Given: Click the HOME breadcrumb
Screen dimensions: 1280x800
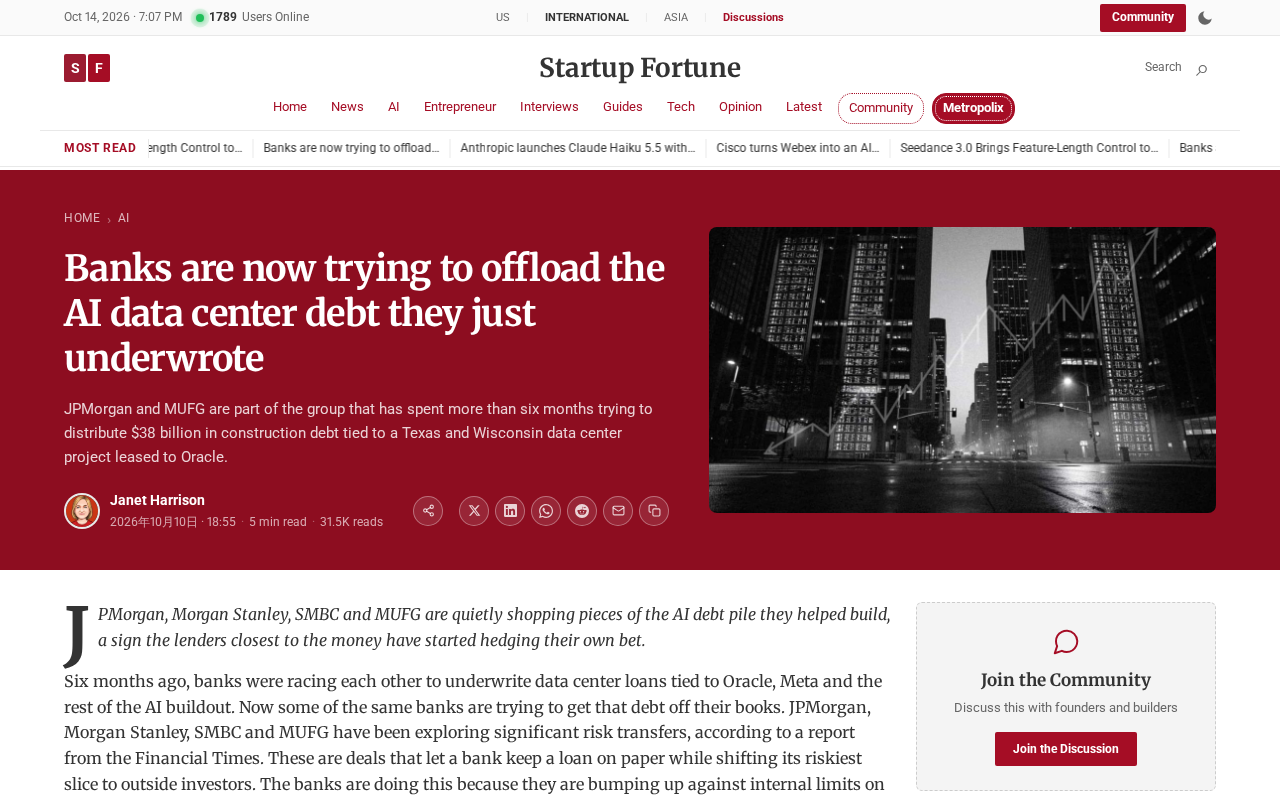Looking at the screenshot, I should 82,218.
